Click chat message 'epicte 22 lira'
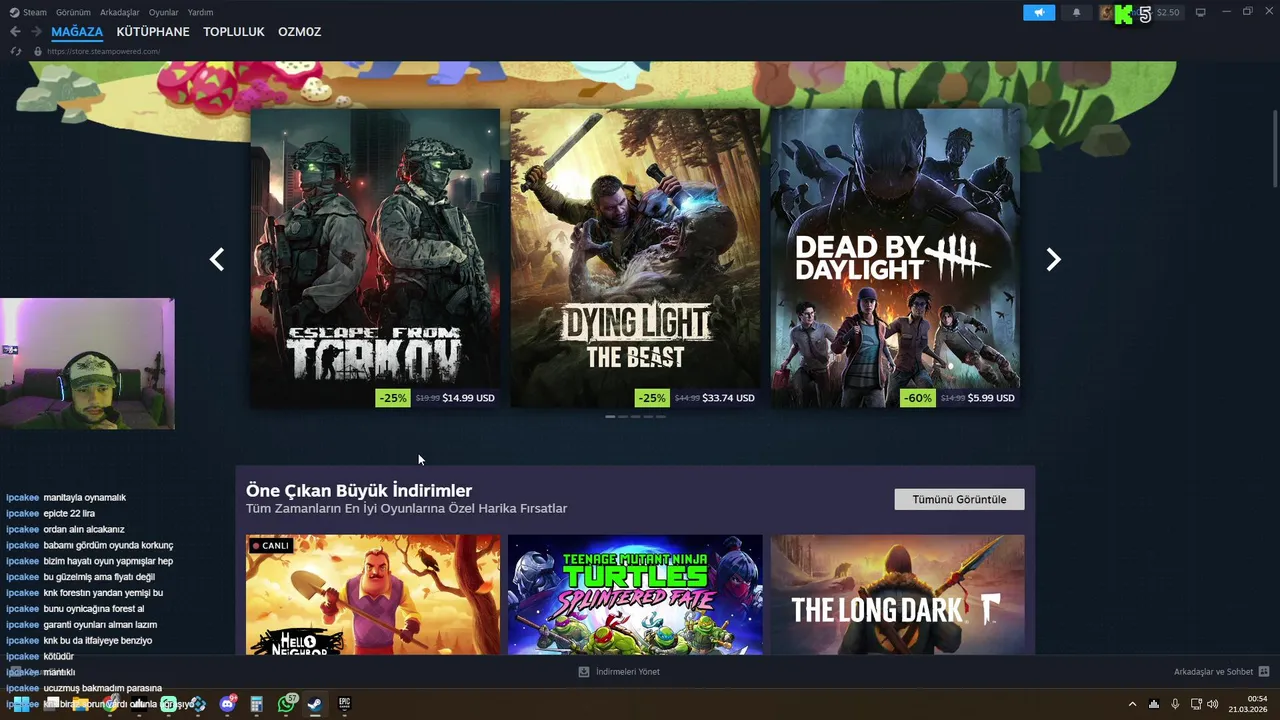 tap(69, 513)
